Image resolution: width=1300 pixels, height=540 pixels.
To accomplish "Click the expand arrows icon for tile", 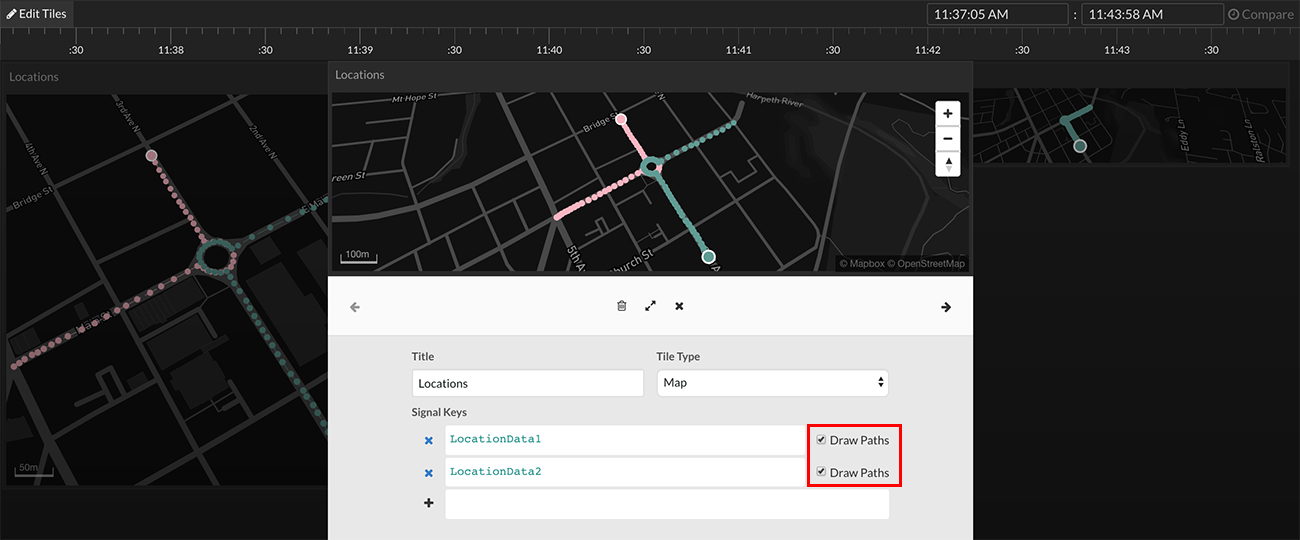I will pyautogui.click(x=650, y=306).
